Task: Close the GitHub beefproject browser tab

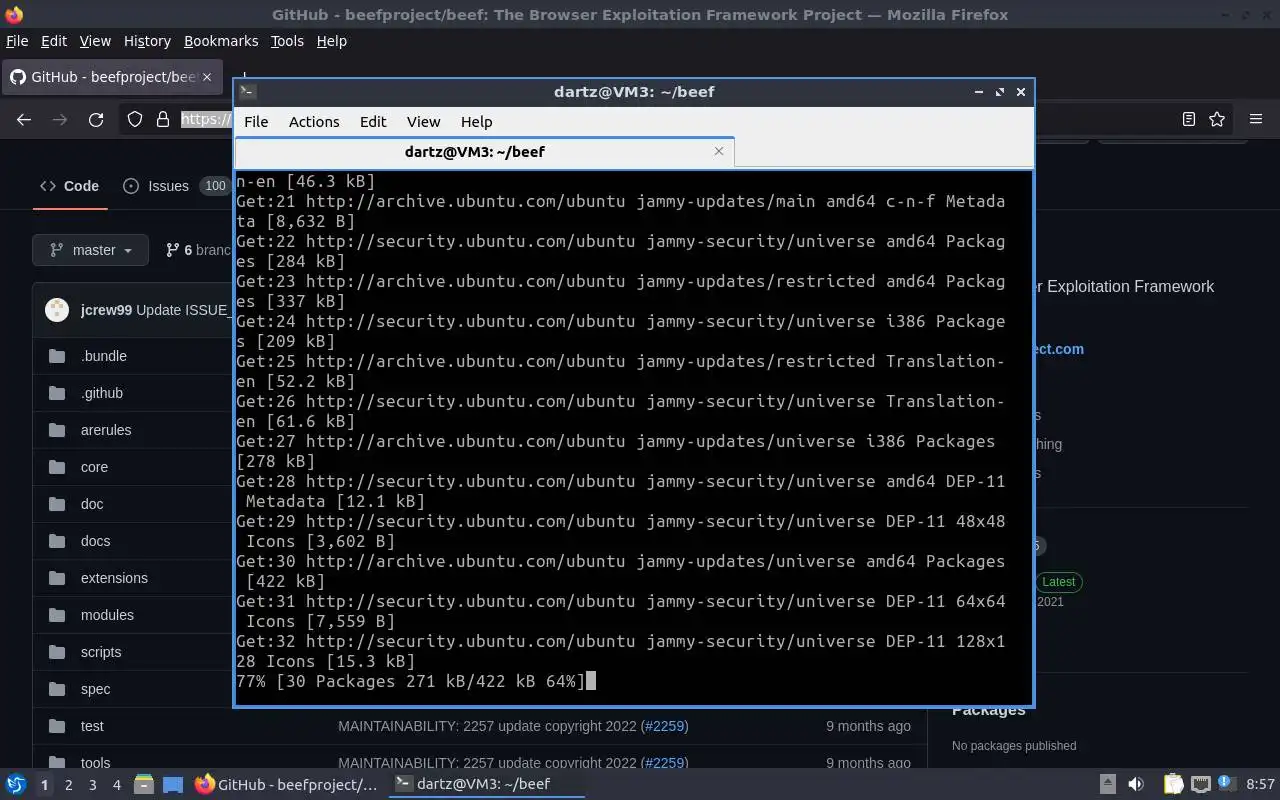Action: tap(207, 77)
